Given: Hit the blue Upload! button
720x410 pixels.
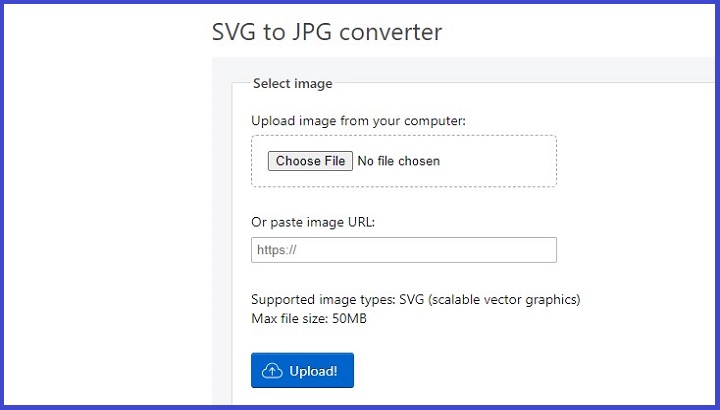Looking at the screenshot, I should tap(302, 370).
